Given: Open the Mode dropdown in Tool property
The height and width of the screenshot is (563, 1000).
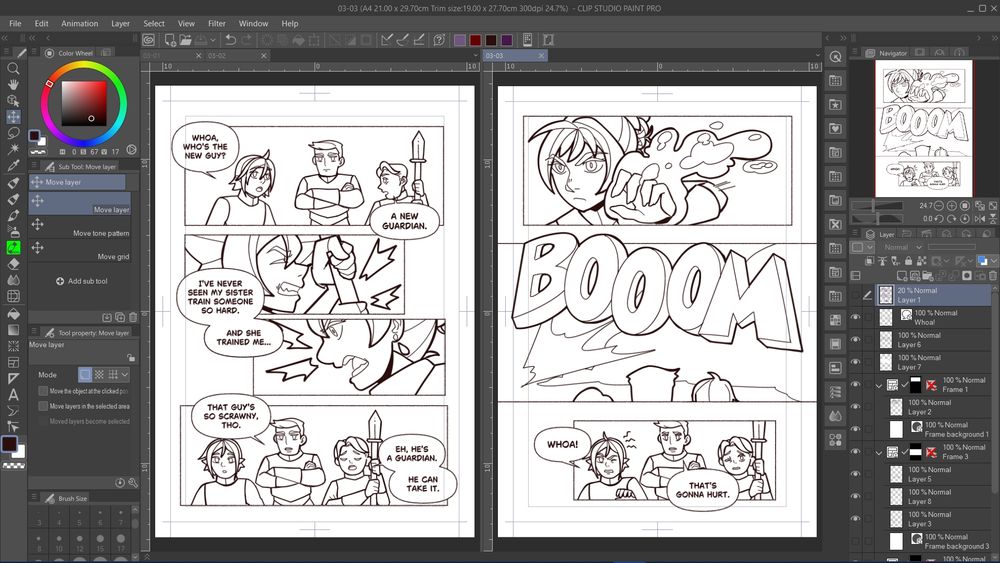Looking at the screenshot, I should [125, 374].
